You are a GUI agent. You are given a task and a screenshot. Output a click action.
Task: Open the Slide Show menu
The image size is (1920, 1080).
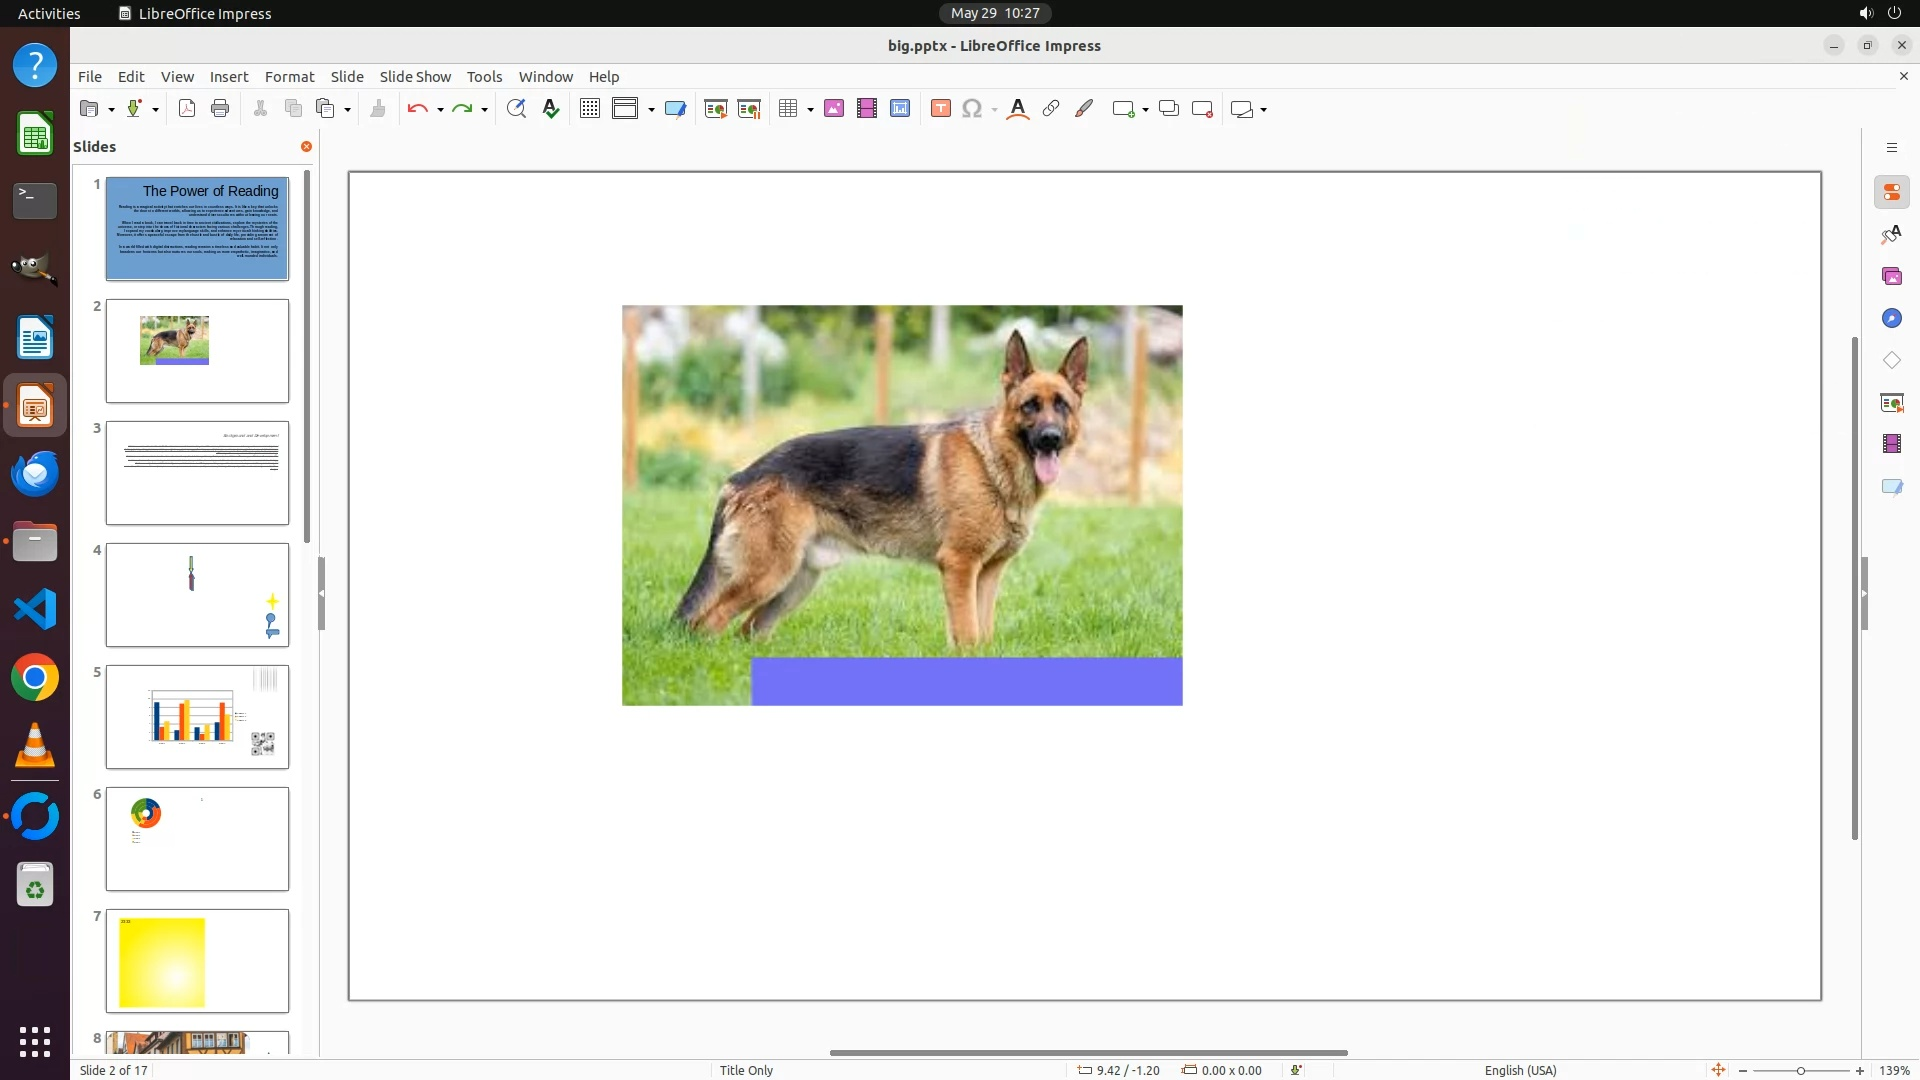pos(415,76)
